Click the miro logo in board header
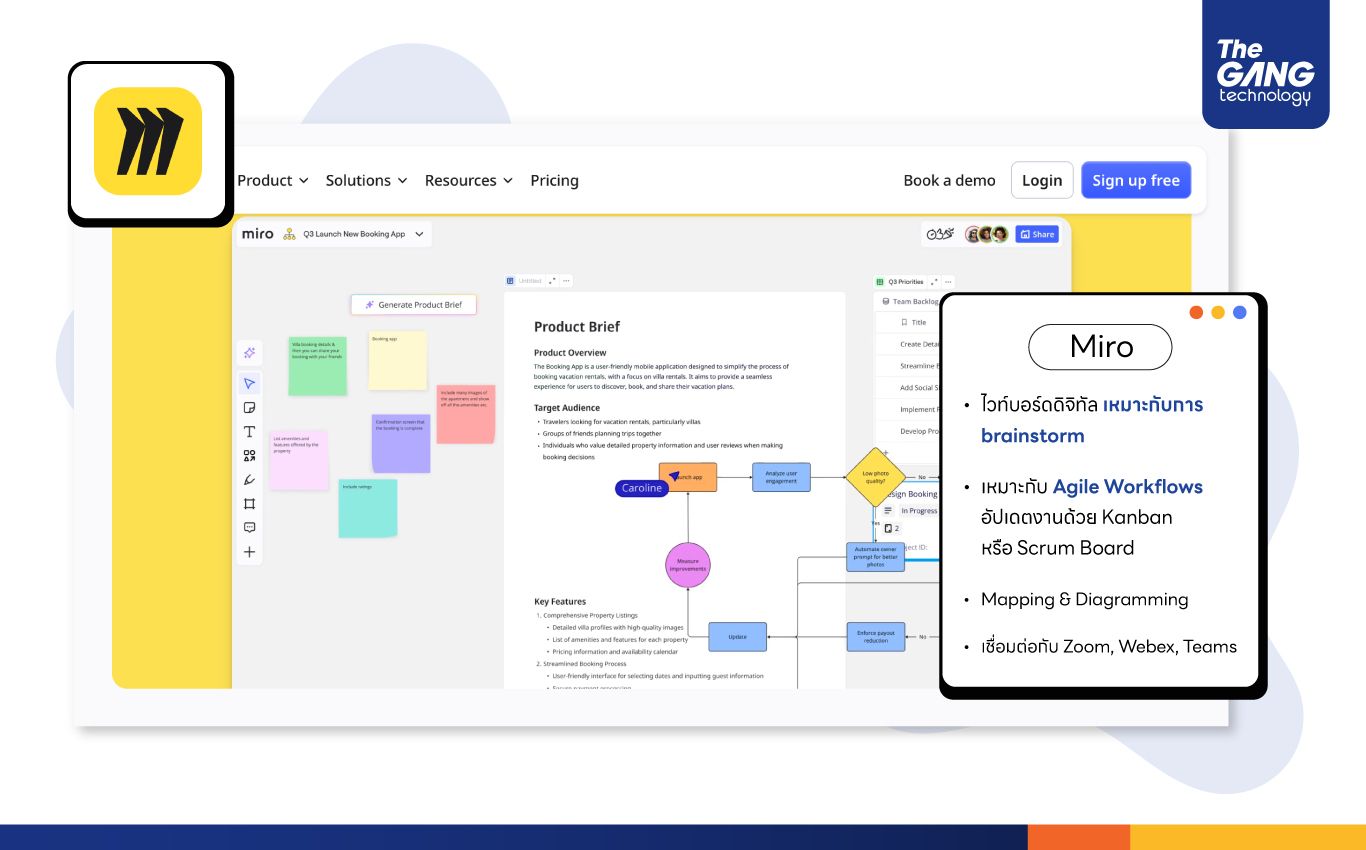The width and height of the screenshot is (1366, 850). (257, 234)
